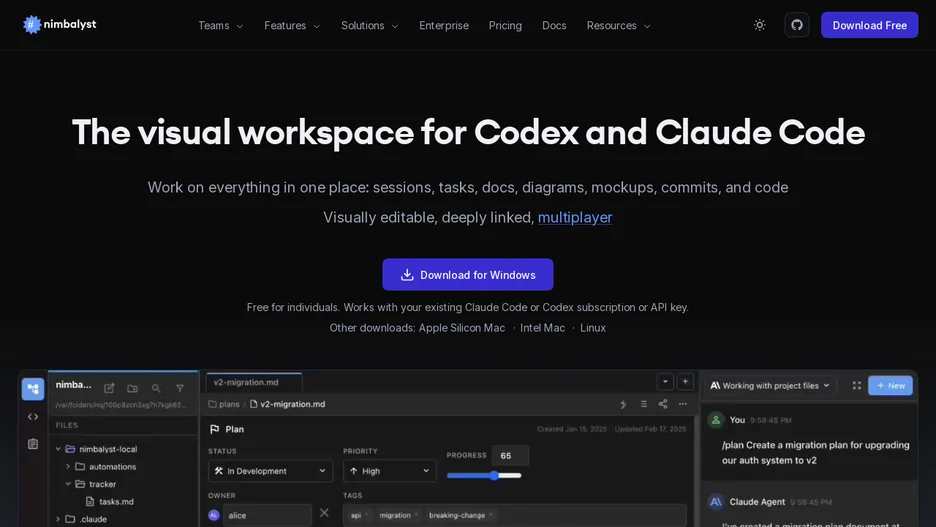Expand the Solutions menu
Viewport: 936px width, 527px height.
coord(370,26)
